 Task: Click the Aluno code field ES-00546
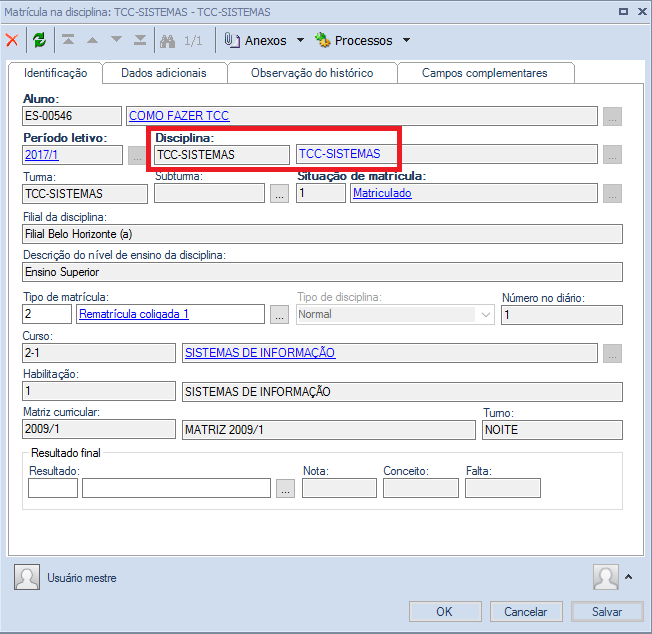(72, 116)
